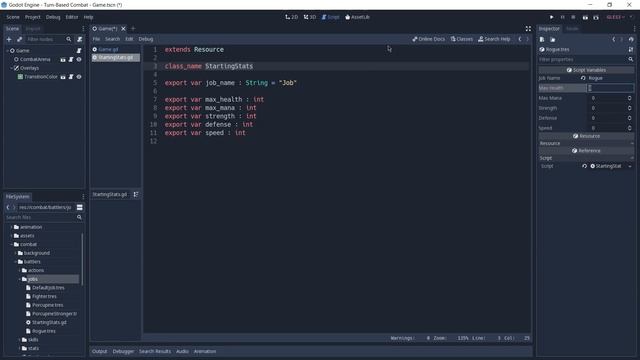This screenshot has height=360, width=640.
Task: Toggle distraction-free fullscreen mode icon
Action: [x=528, y=29]
